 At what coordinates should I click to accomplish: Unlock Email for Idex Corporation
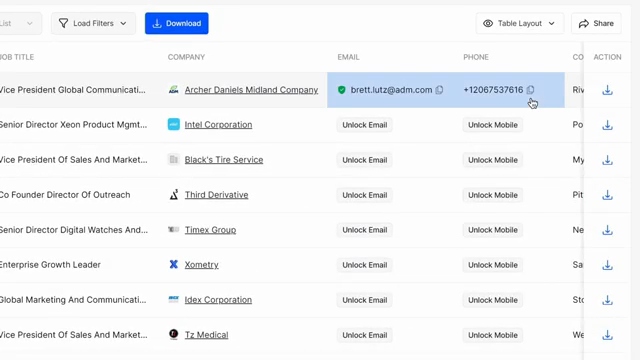(364, 300)
